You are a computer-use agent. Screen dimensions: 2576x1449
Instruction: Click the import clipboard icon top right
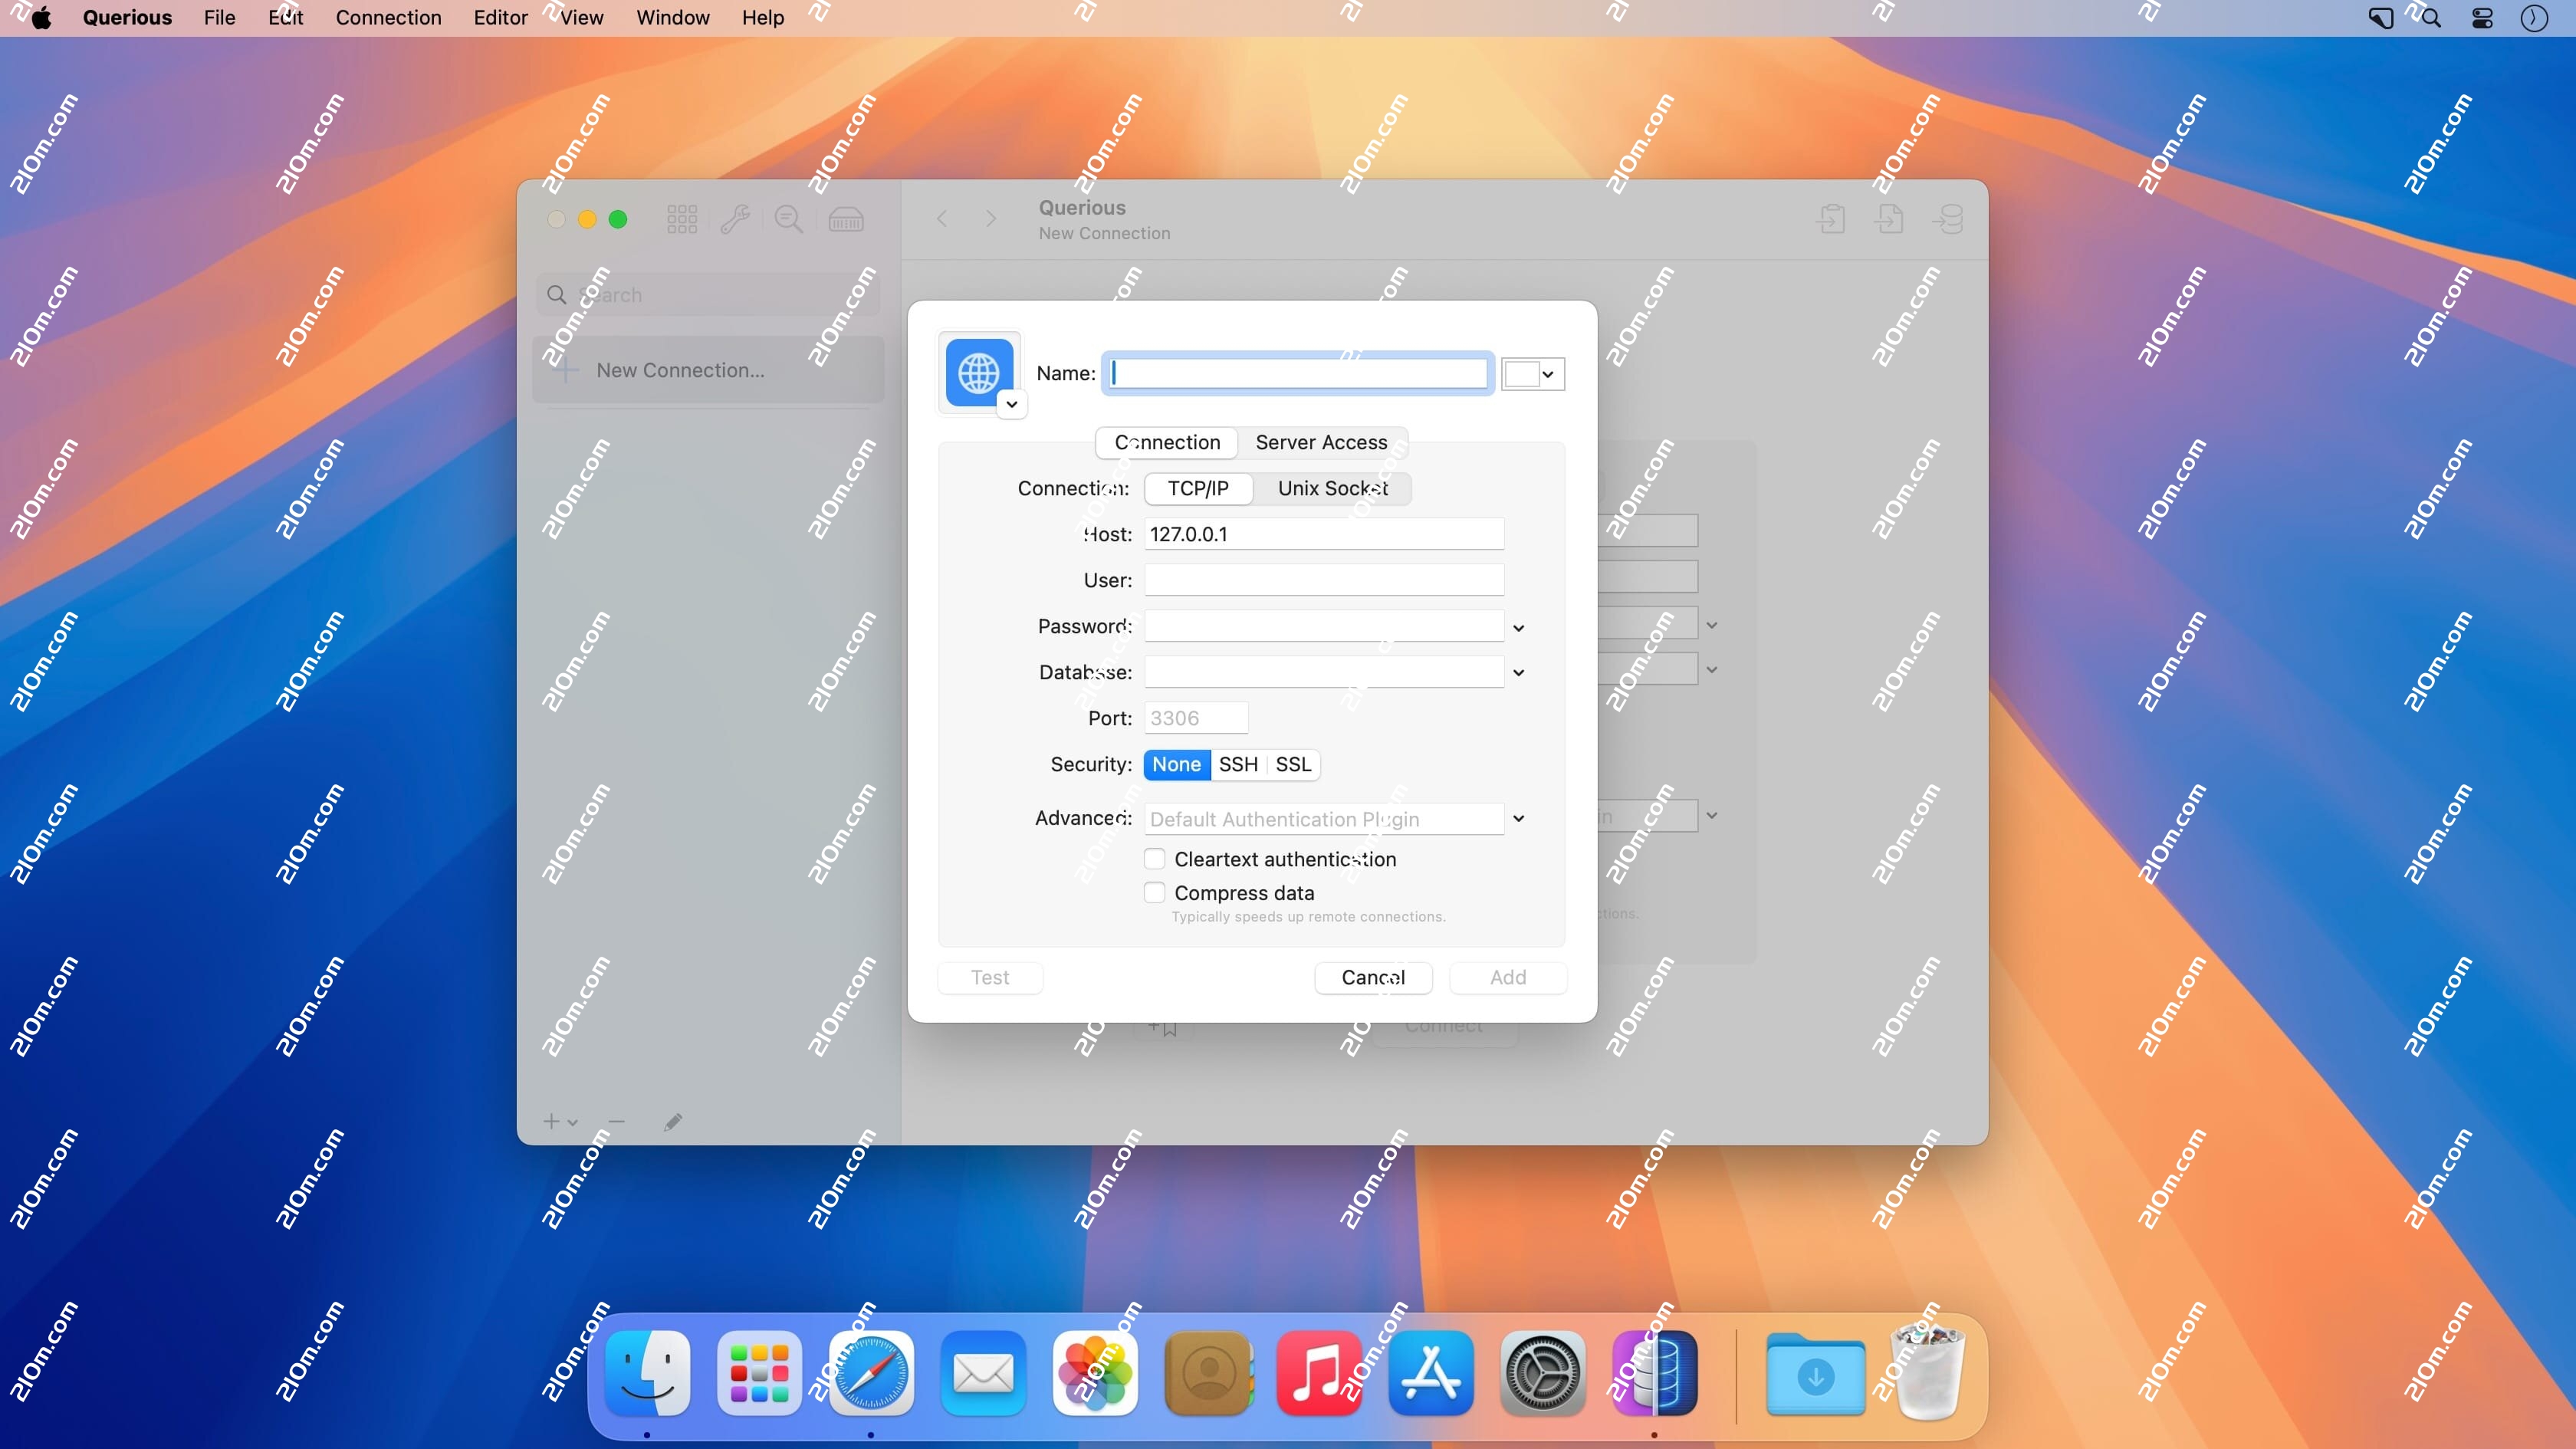coord(1832,219)
